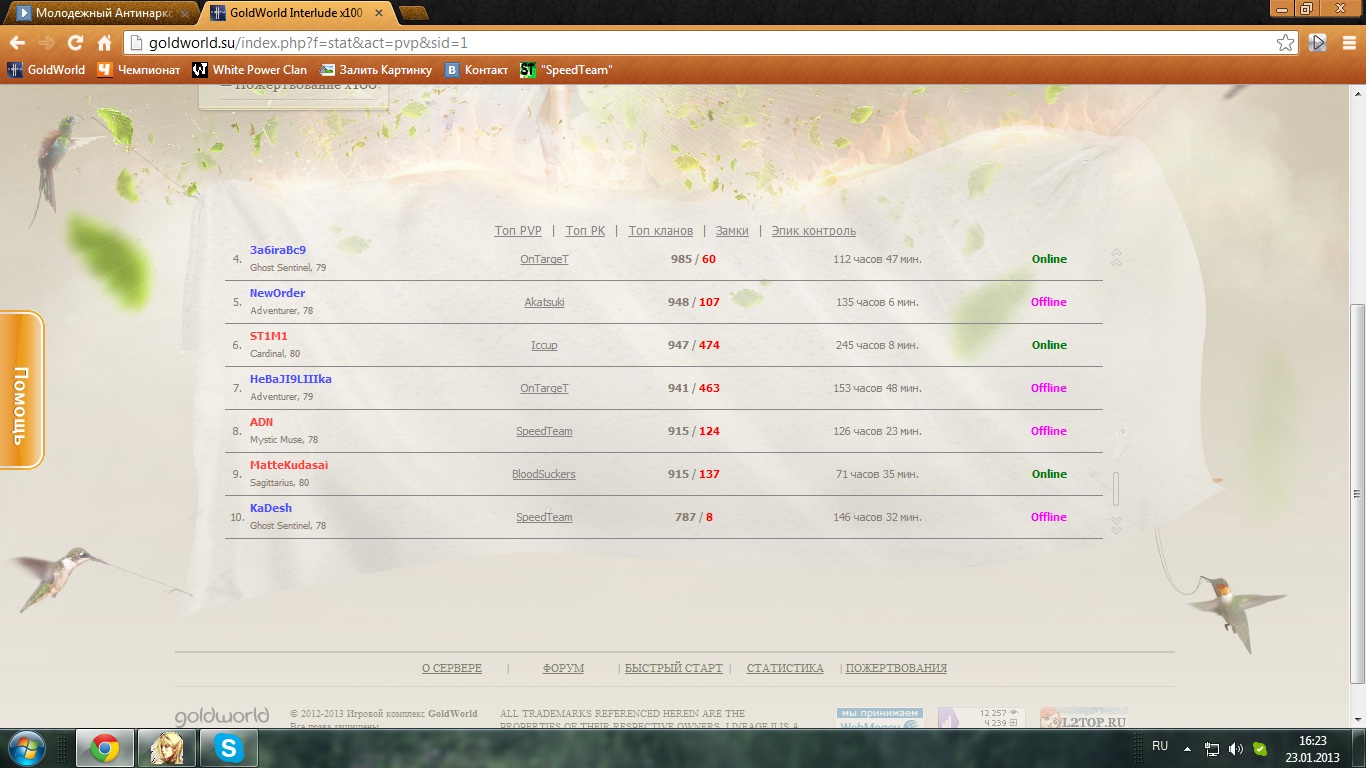This screenshot has width=1366, height=768.
Task: Go back to the previous page
Action: click(17, 43)
